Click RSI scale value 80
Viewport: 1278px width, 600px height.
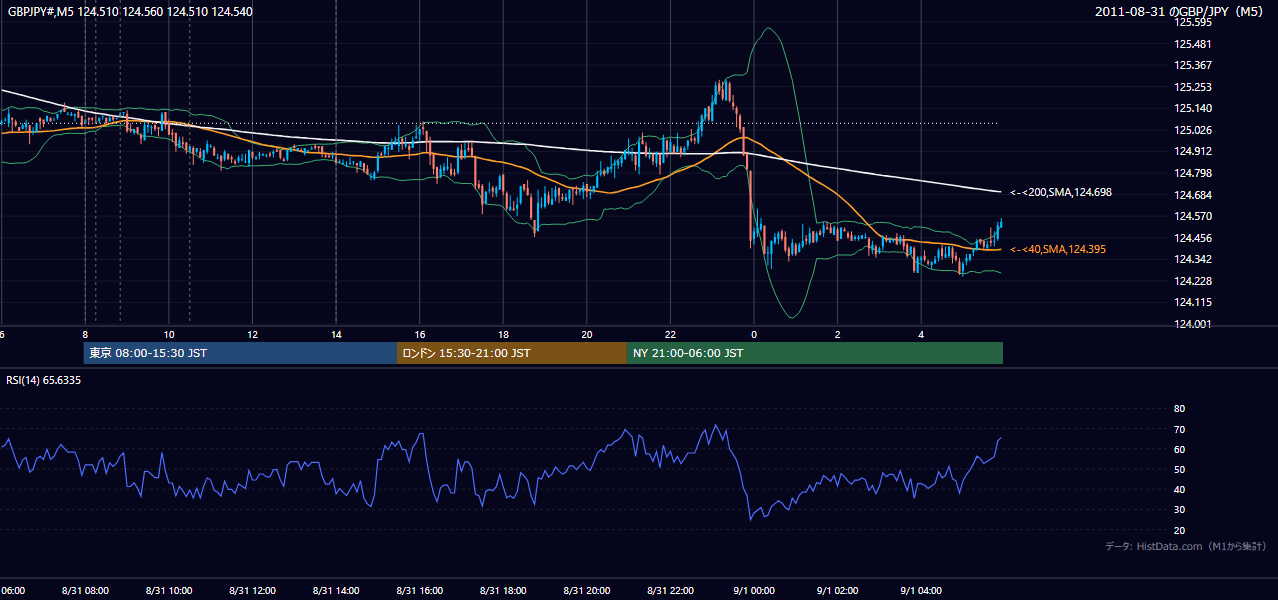[1179, 409]
